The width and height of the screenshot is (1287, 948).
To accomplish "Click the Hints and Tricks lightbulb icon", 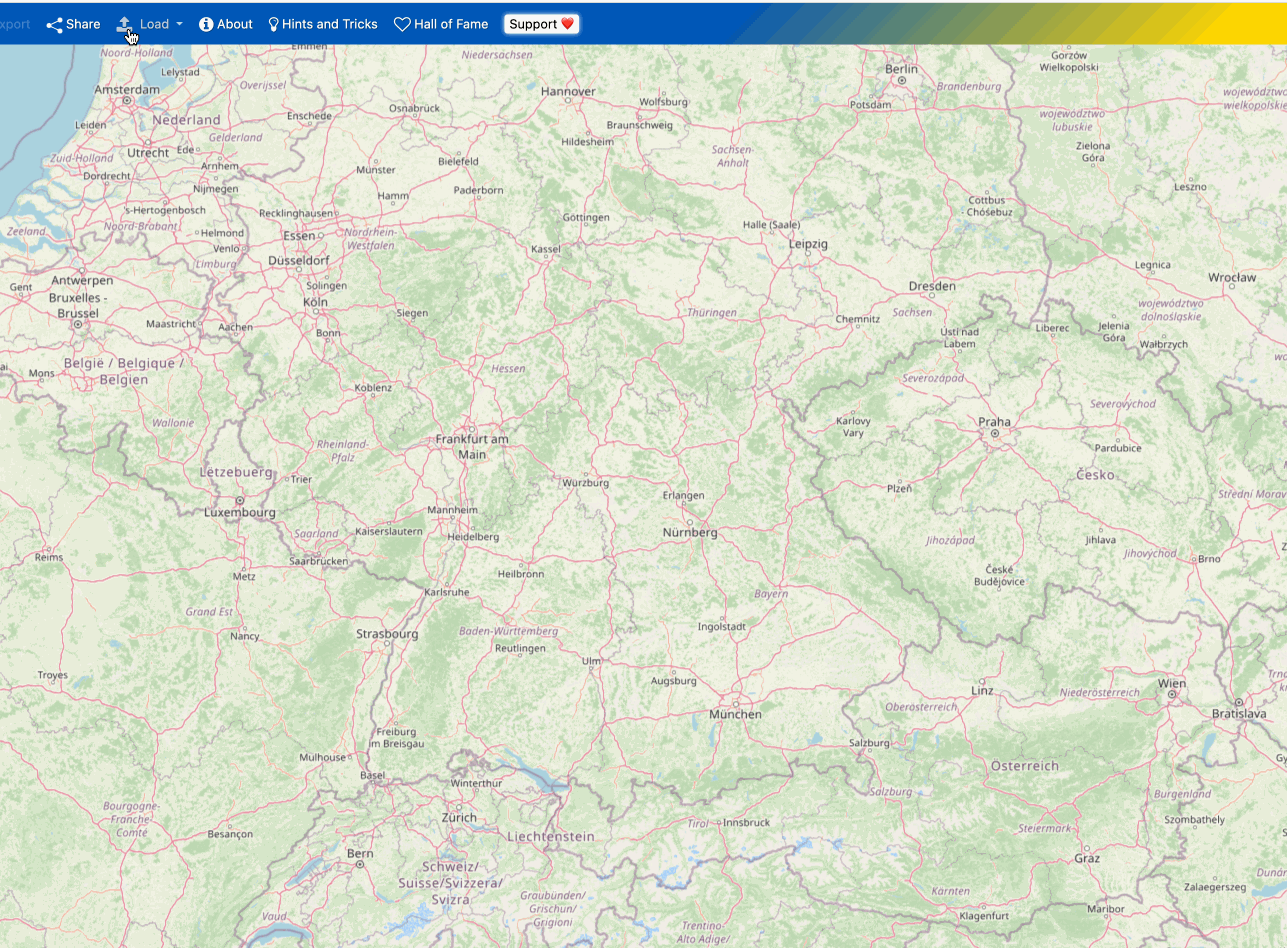I will point(273,24).
